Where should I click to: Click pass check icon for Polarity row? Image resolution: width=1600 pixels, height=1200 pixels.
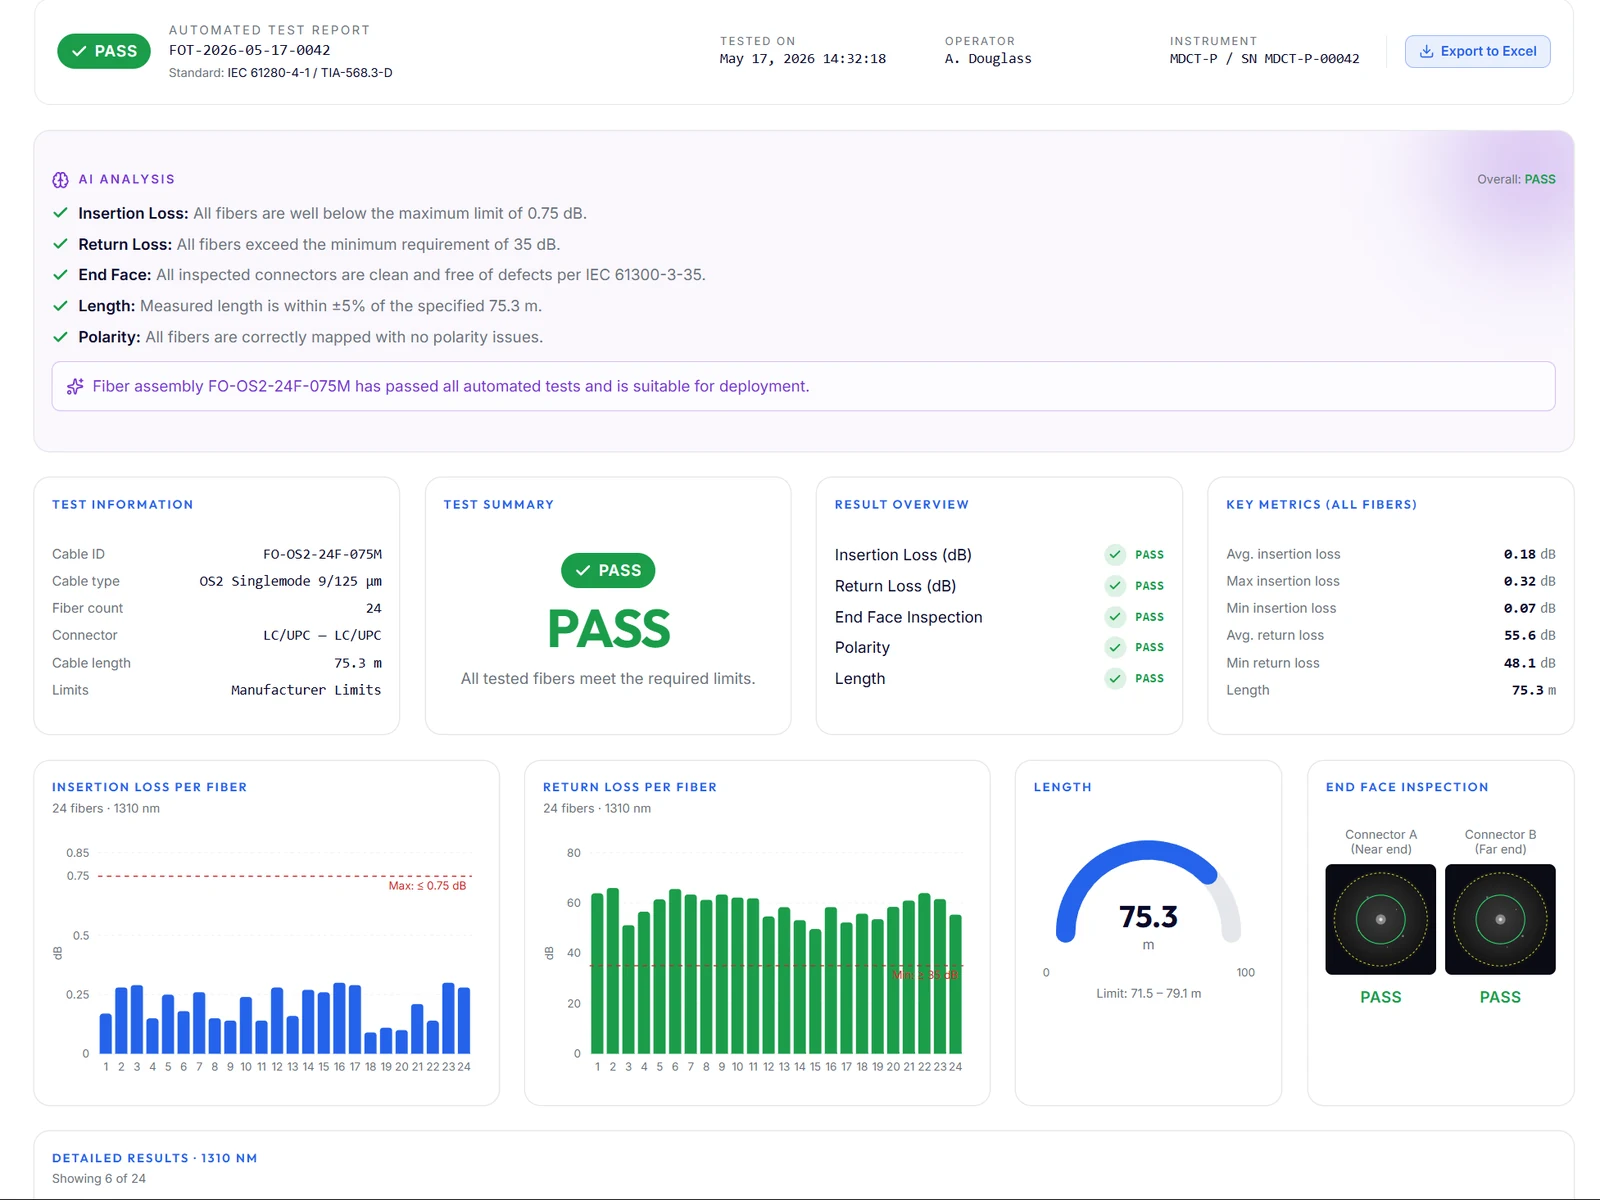(x=1115, y=647)
